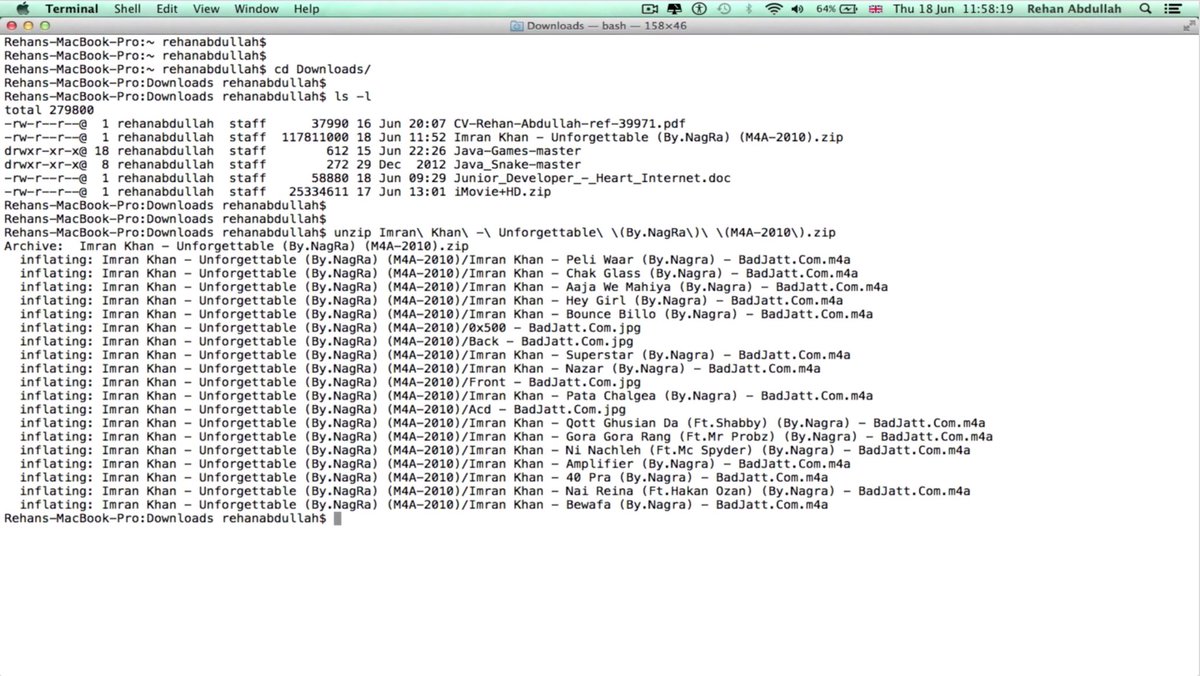1200x676 pixels.
Task: Click the unzip command line
Action: click(420, 232)
